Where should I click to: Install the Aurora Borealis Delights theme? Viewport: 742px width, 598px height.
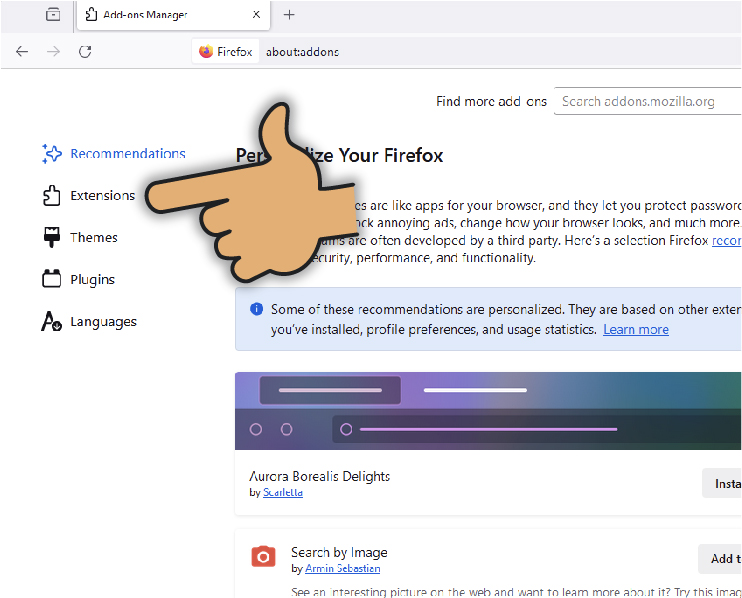(722, 484)
